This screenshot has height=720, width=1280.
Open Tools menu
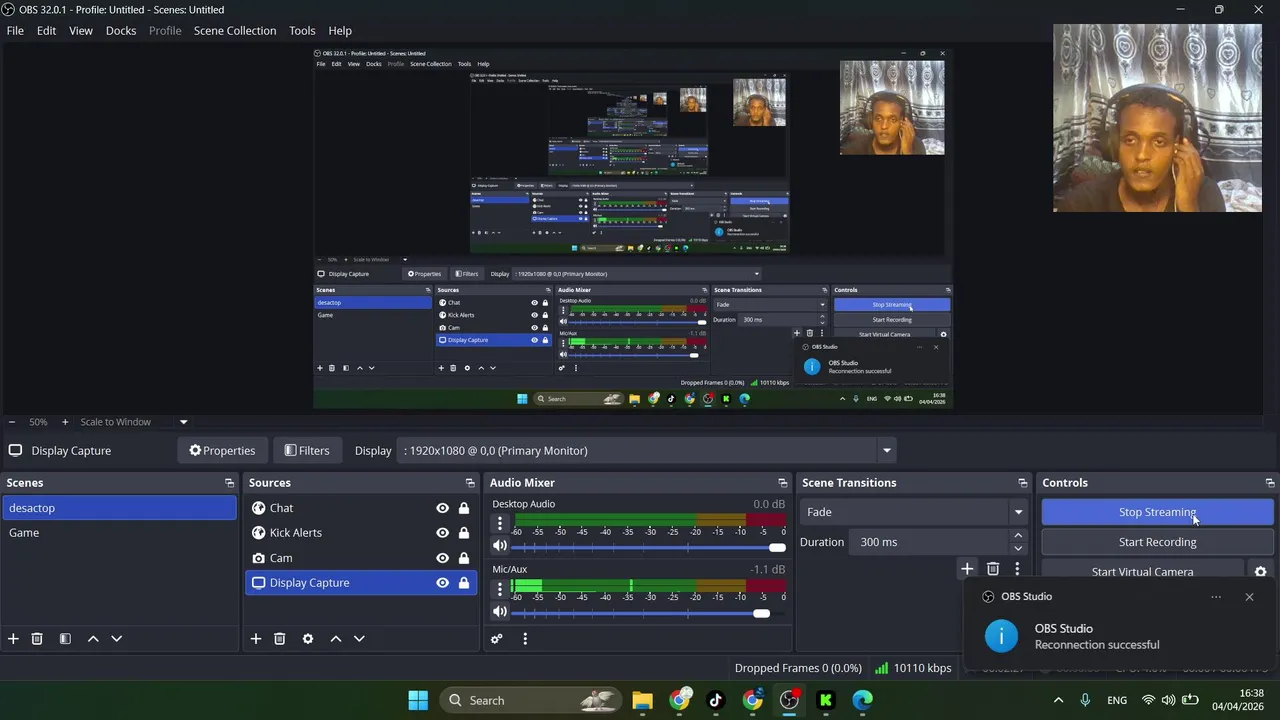[302, 31]
